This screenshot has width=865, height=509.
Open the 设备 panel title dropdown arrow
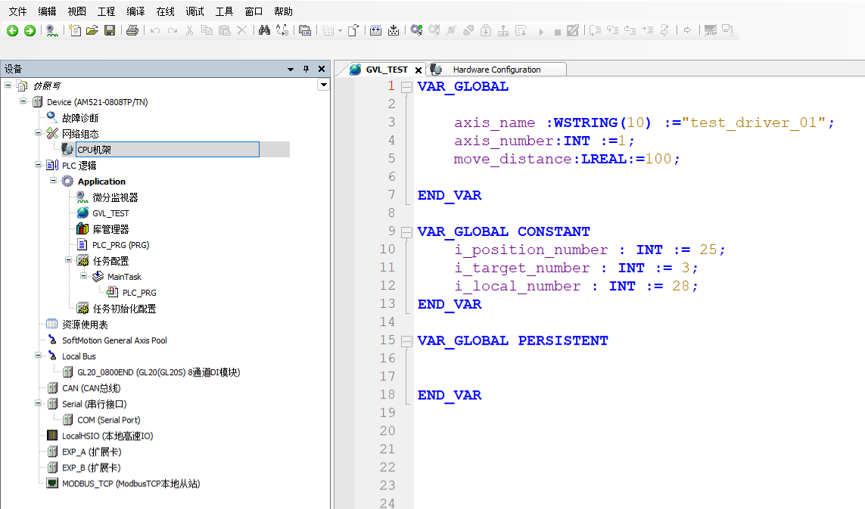tap(291, 69)
